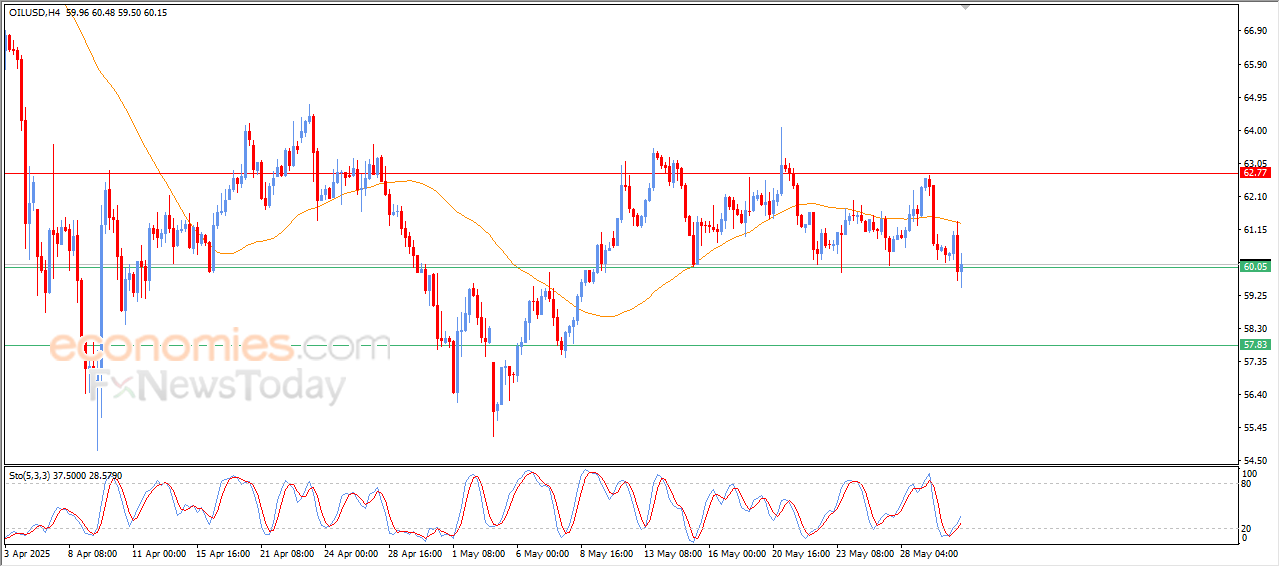Click the 24 Apr 00:00 time label
Viewport: 1280px width, 567px height.
coord(351,552)
